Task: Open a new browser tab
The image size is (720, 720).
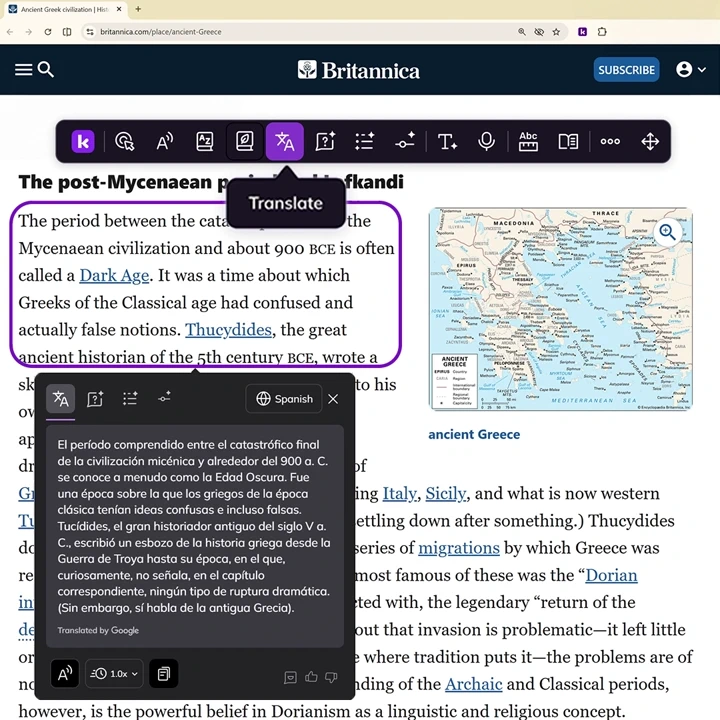Action: click(138, 9)
